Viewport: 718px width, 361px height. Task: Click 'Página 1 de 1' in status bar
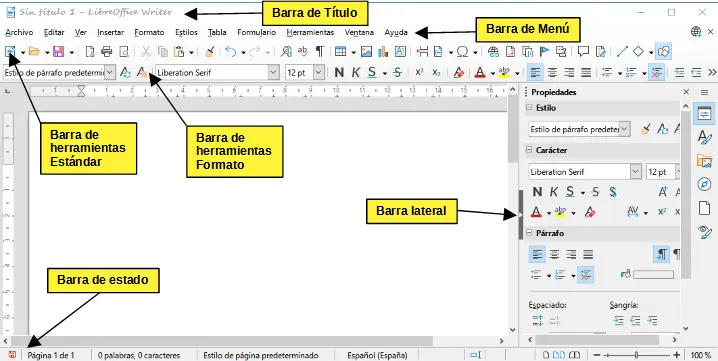coord(51,355)
